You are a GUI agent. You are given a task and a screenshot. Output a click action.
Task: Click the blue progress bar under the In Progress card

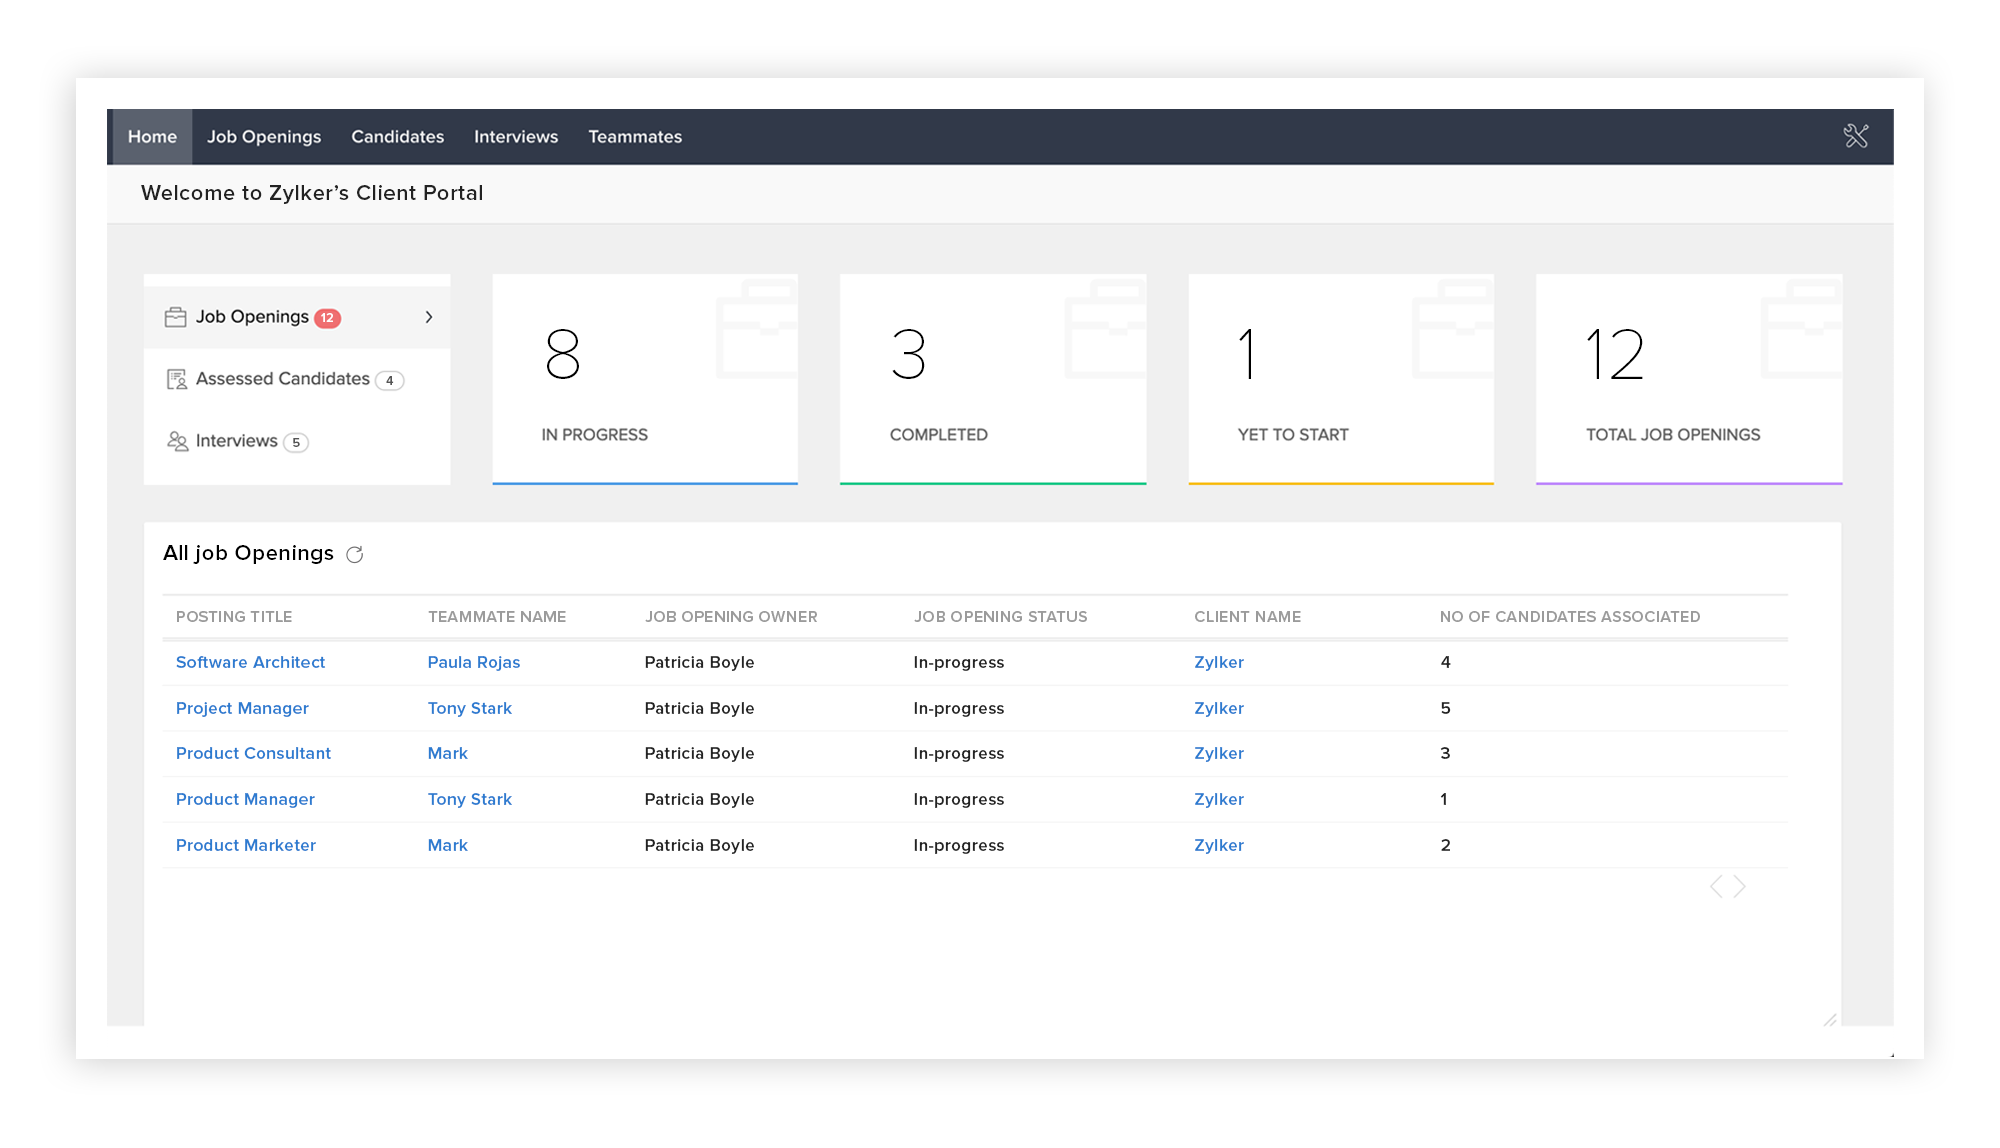click(x=644, y=483)
